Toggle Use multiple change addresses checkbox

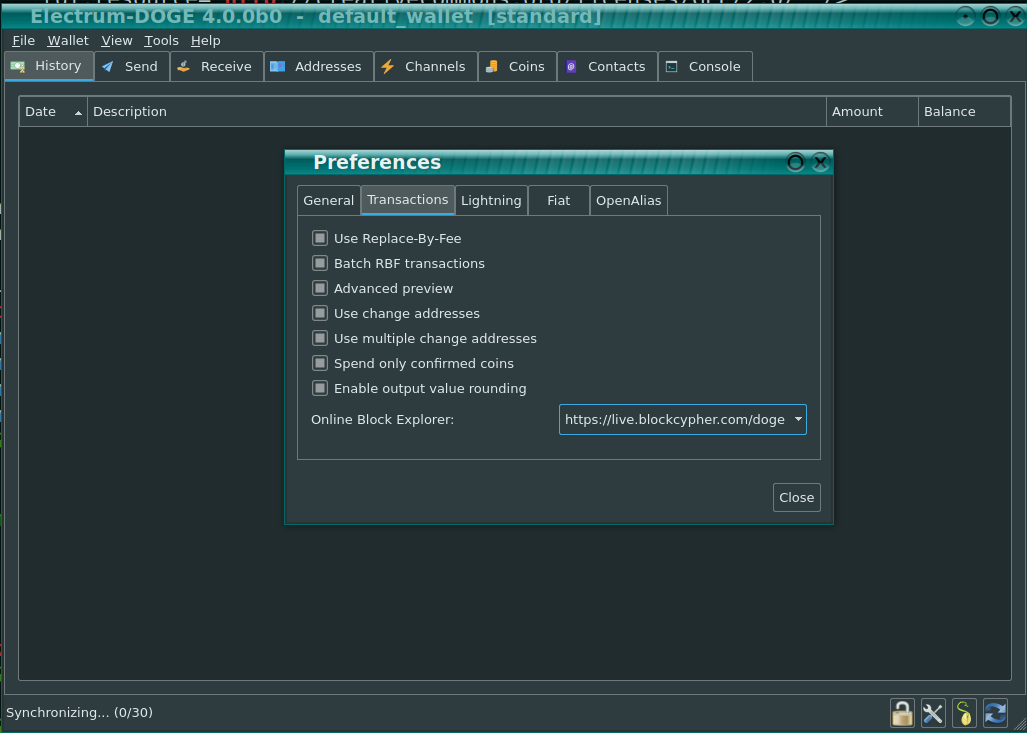tap(320, 339)
